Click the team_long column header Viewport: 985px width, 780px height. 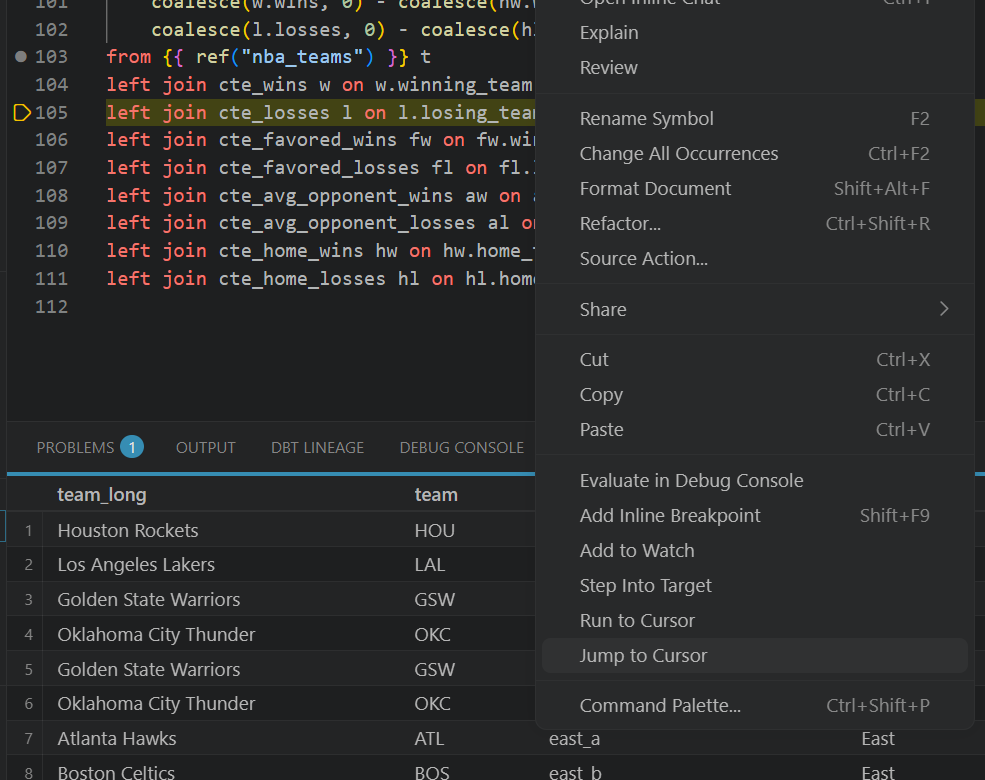coord(102,495)
